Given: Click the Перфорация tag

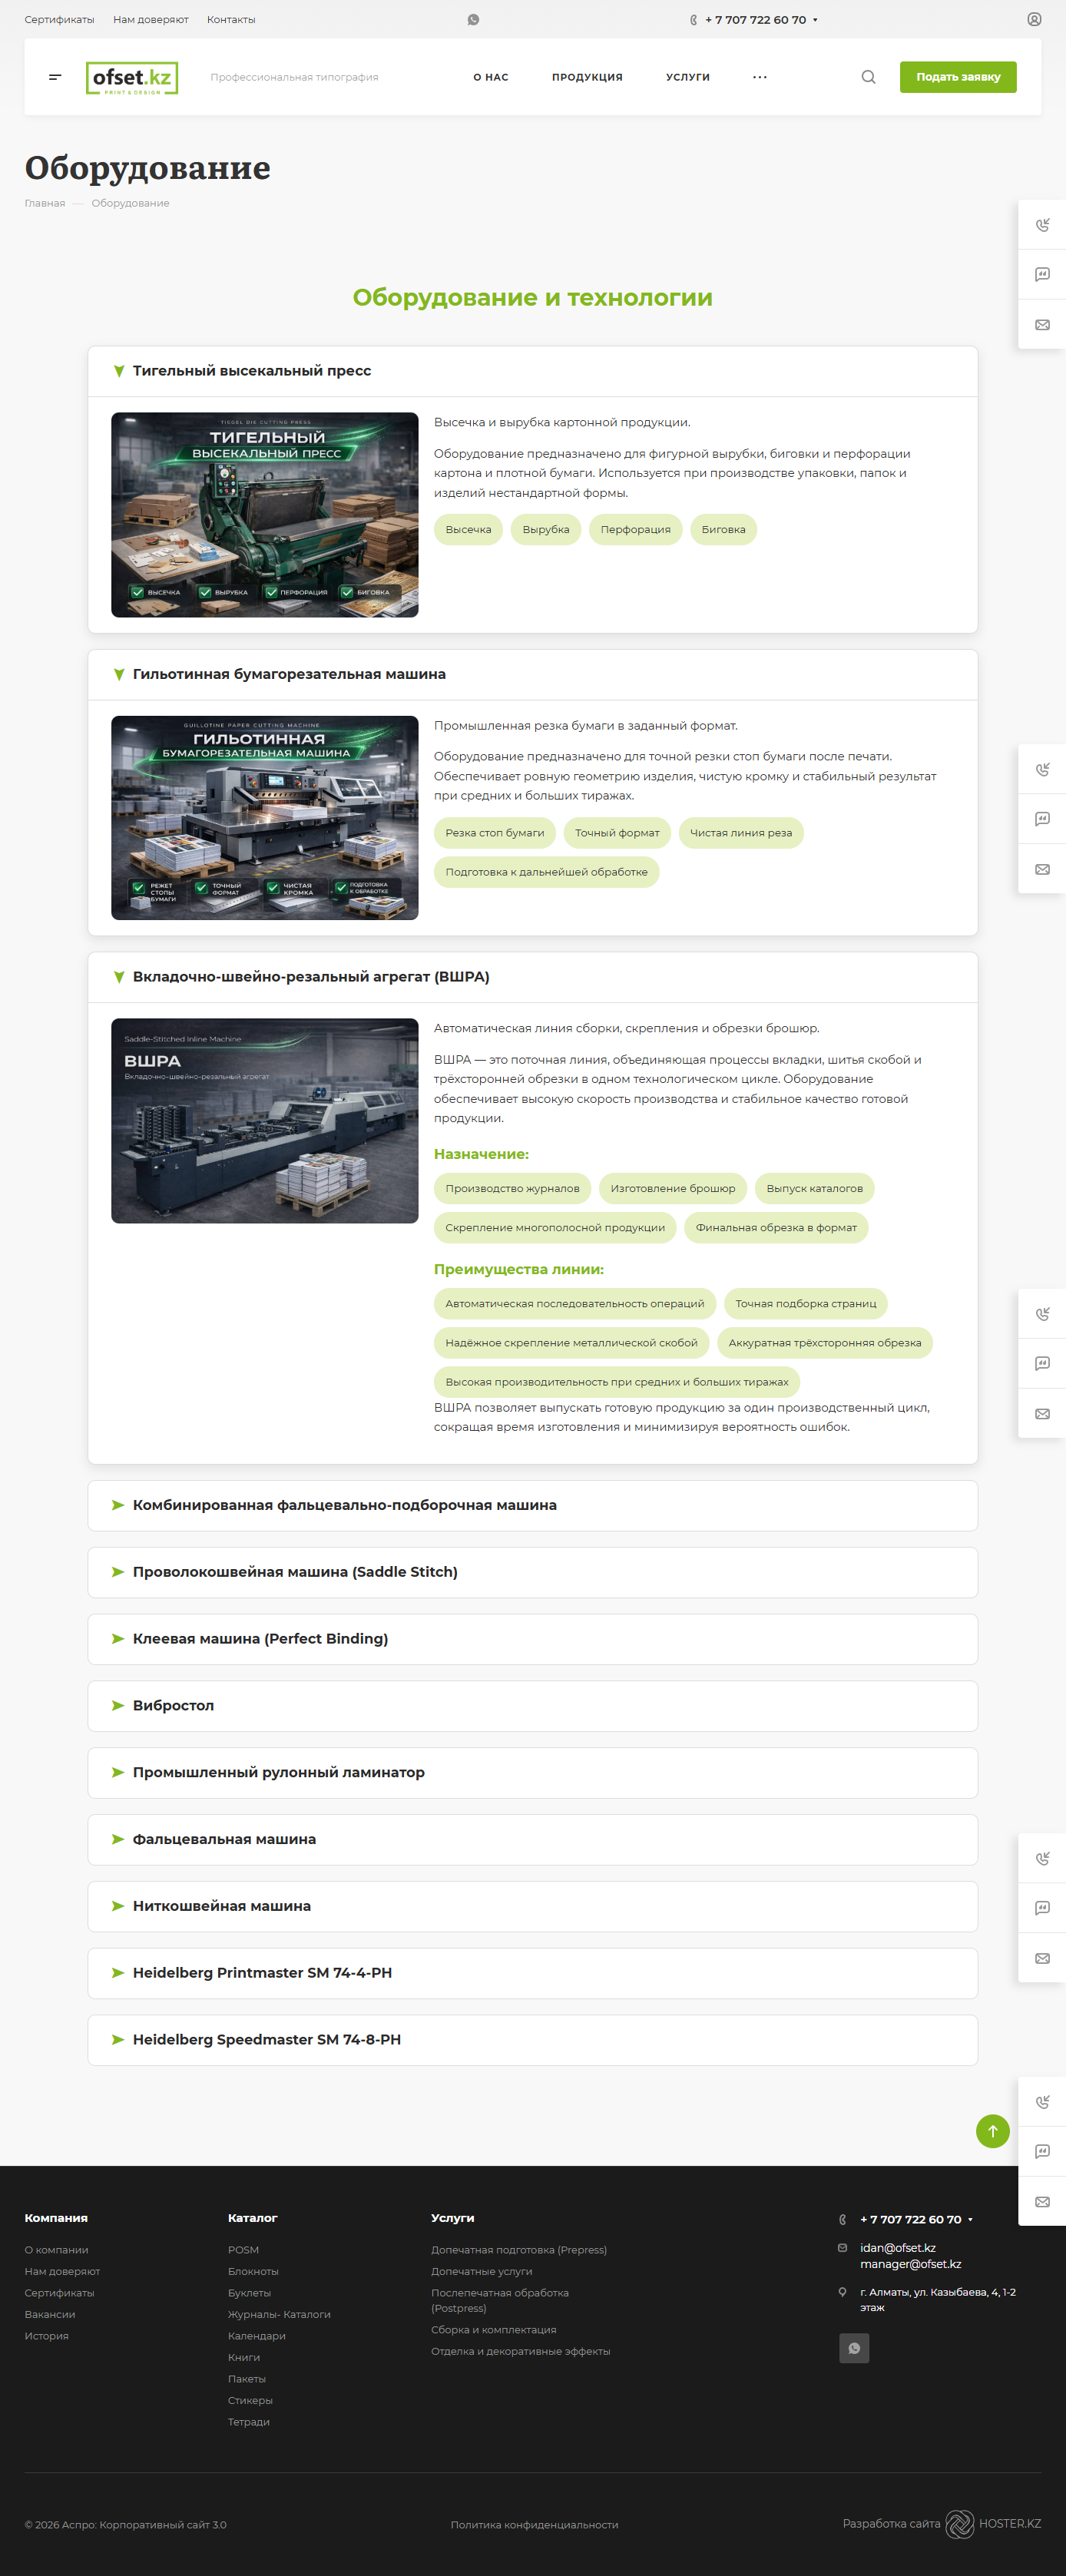Looking at the screenshot, I should (636, 530).
